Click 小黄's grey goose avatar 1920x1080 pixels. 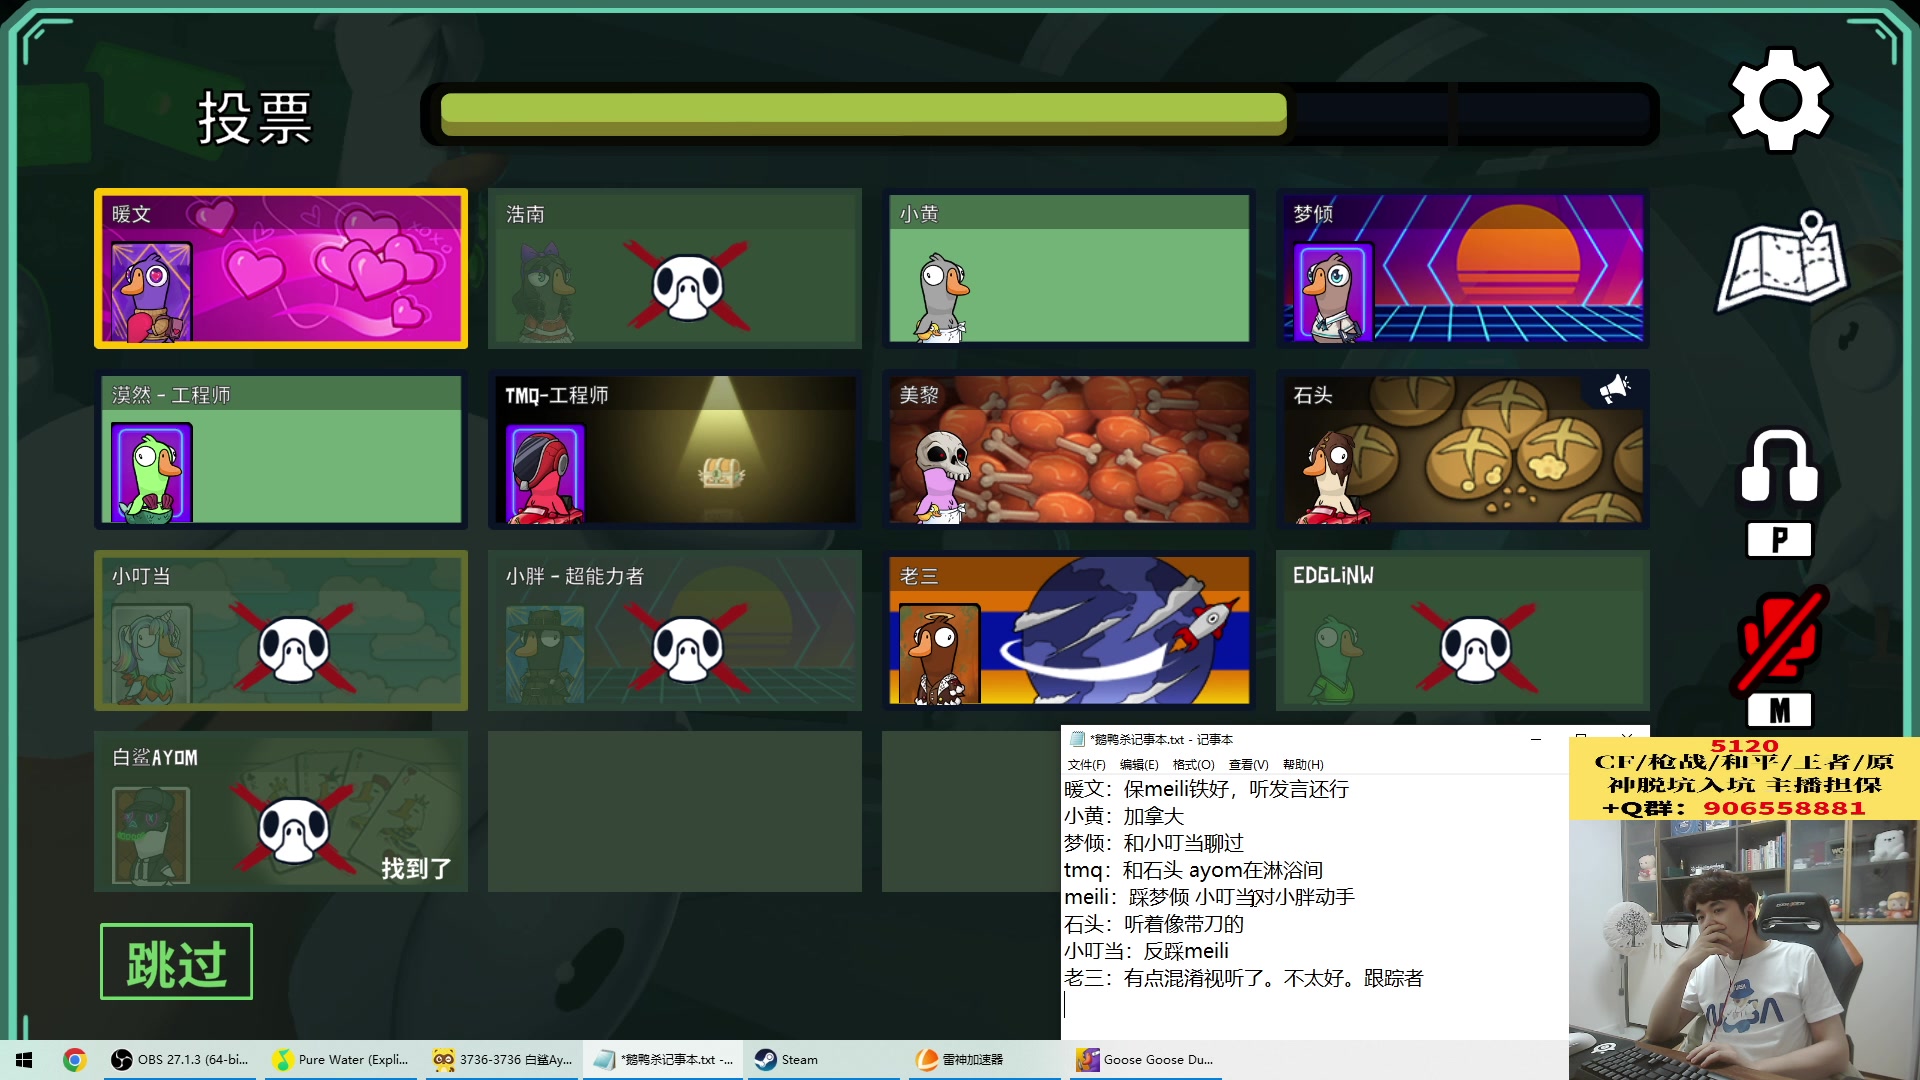point(942,298)
